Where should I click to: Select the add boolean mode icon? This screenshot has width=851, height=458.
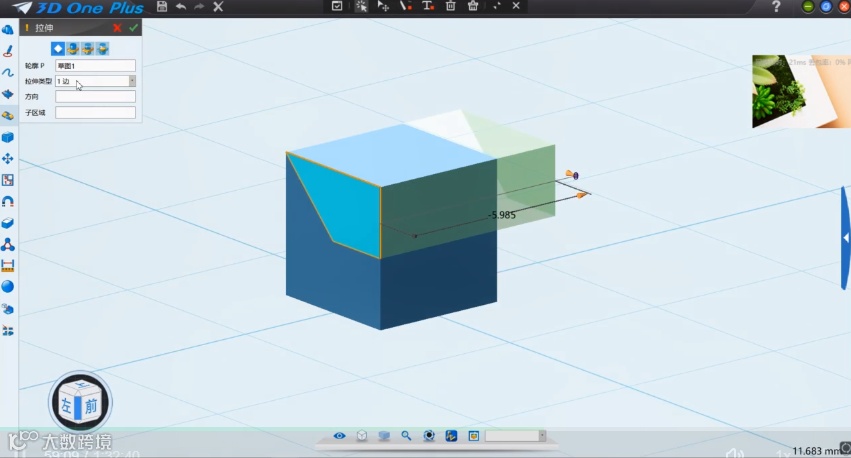(x=73, y=49)
